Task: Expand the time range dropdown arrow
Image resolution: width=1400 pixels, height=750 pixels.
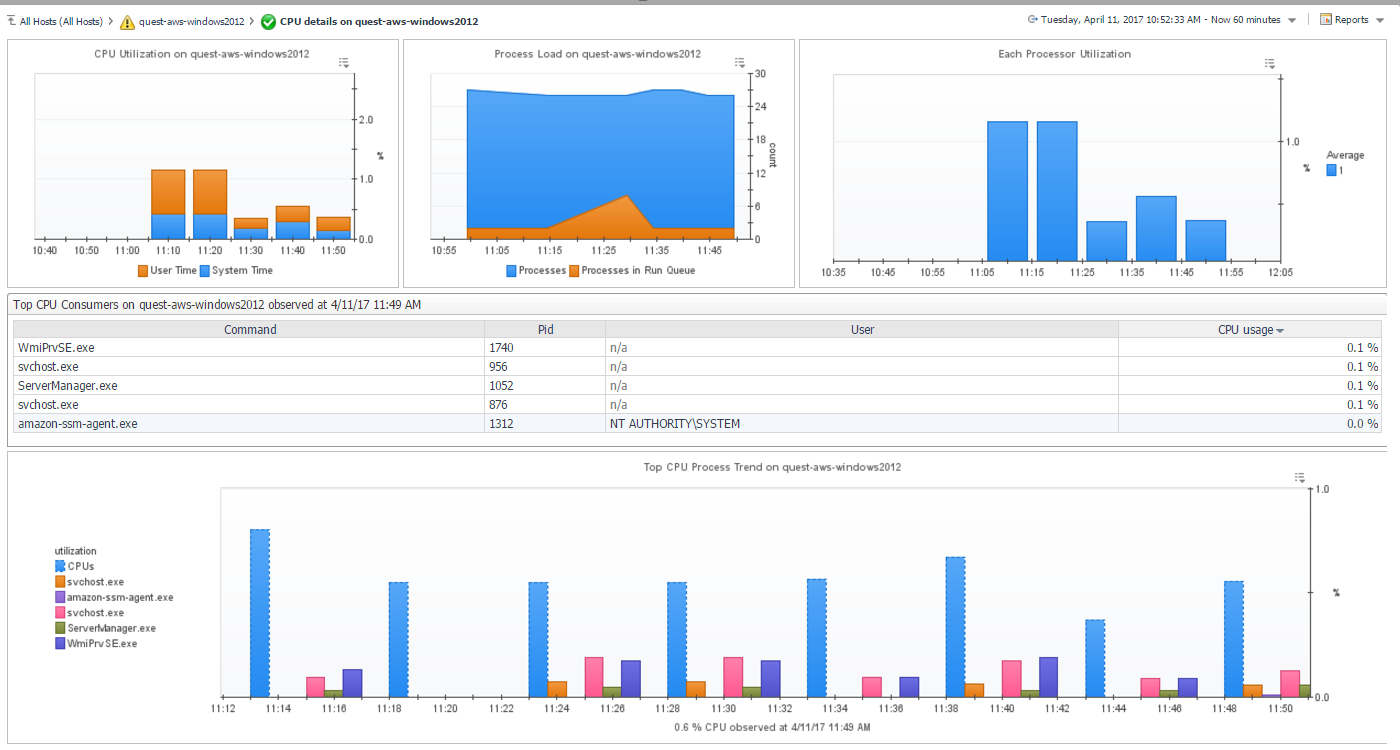Action: (1292, 20)
